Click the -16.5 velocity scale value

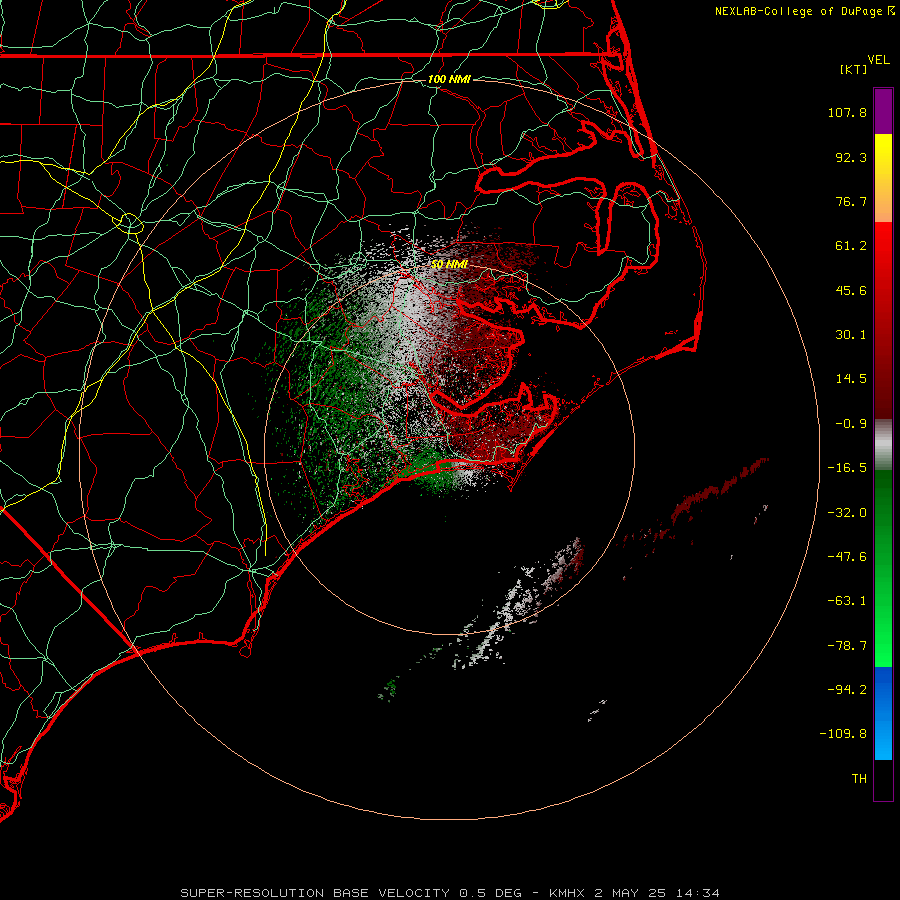(847, 468)
